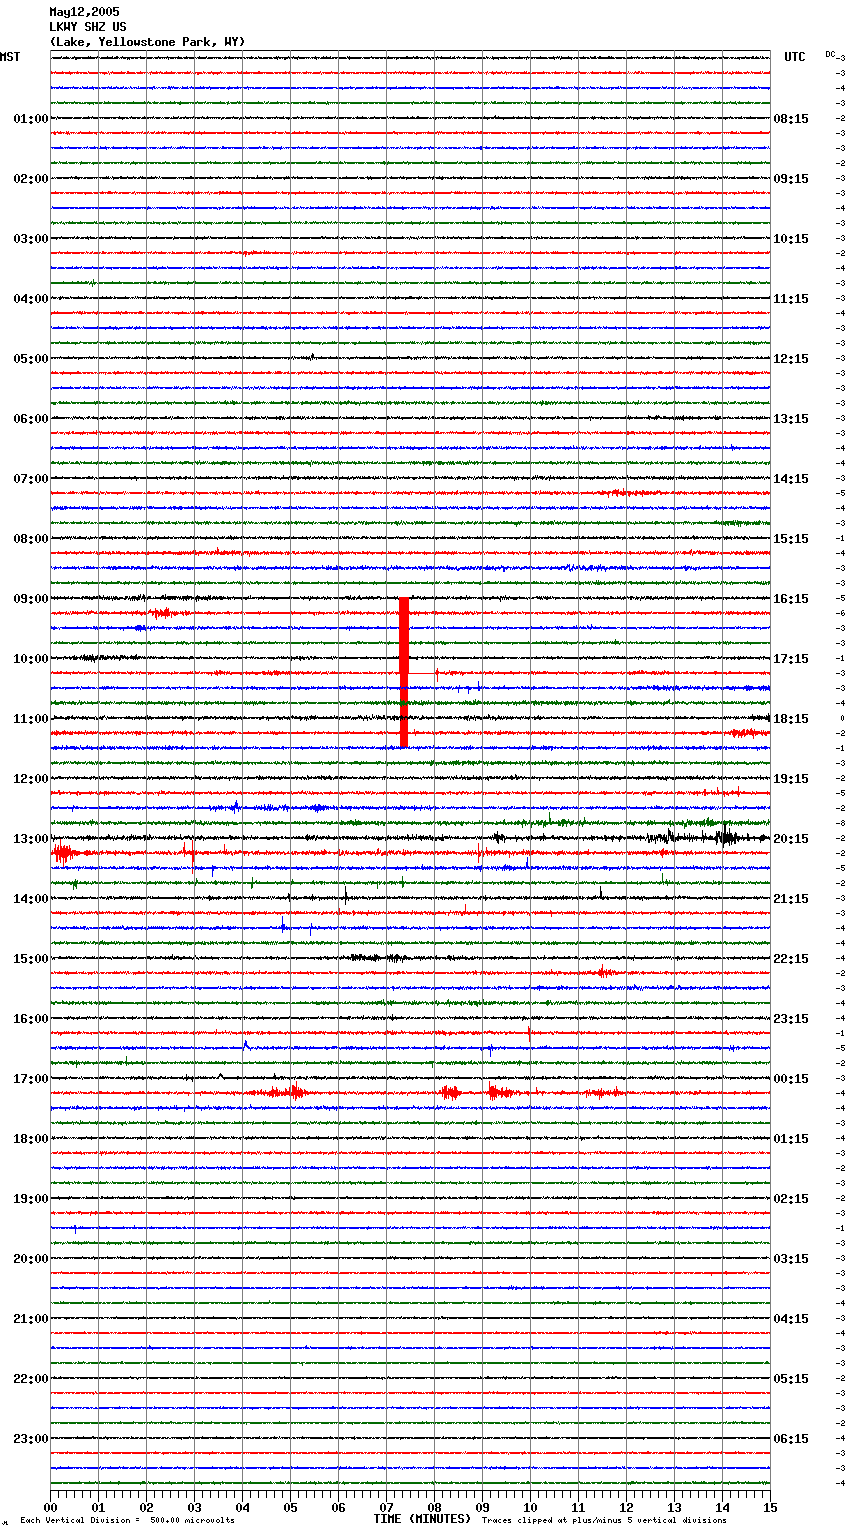850x1534 pixels.
Task: Click the May12,2005 date header
Action: (x=84, y=12)
